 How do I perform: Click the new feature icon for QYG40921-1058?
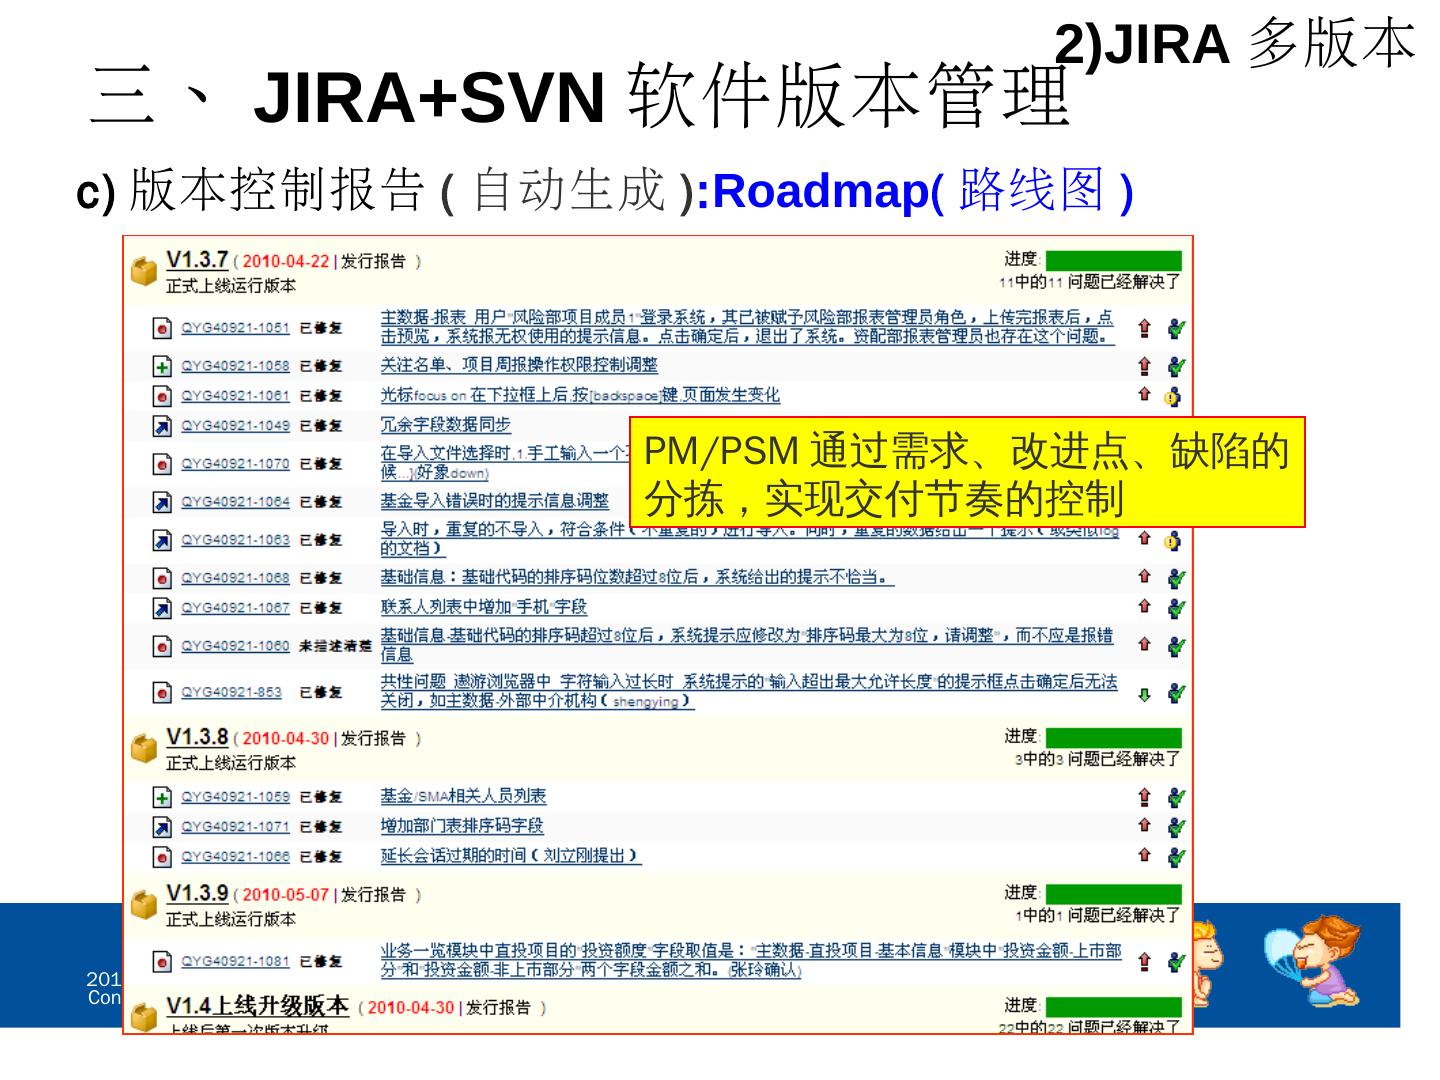pyautogui.click(x=162, y=367)
